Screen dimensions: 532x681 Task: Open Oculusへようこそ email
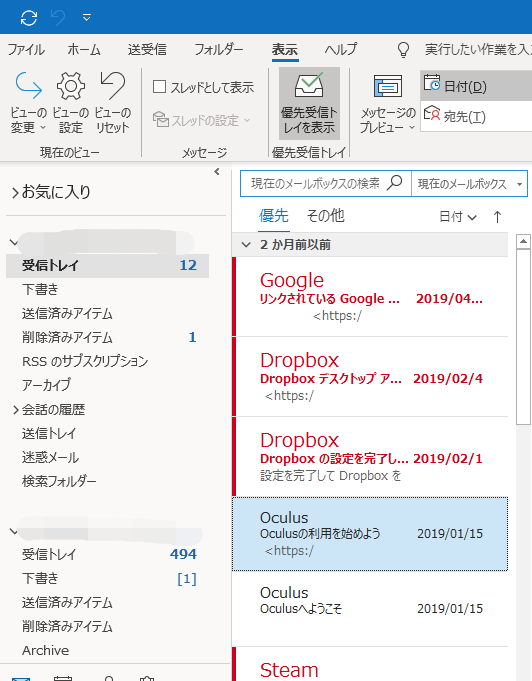[370, 608]
